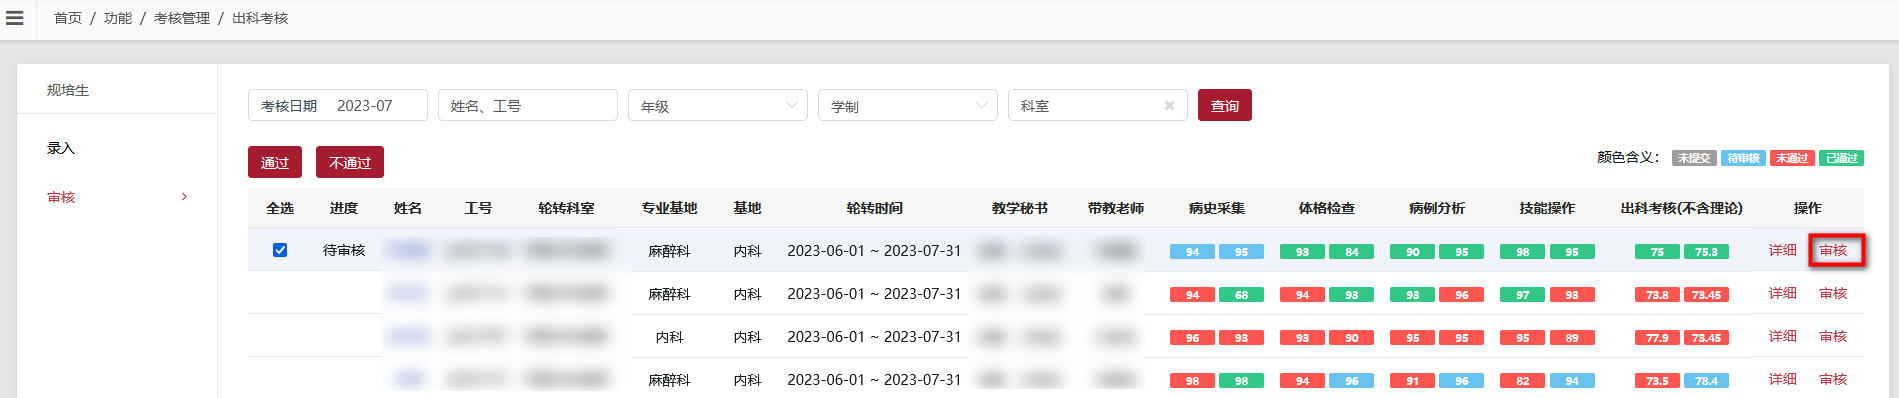Click the 未提交 gray legend tag
This screenshot has height=398, width=1899.
(1694, 158)
